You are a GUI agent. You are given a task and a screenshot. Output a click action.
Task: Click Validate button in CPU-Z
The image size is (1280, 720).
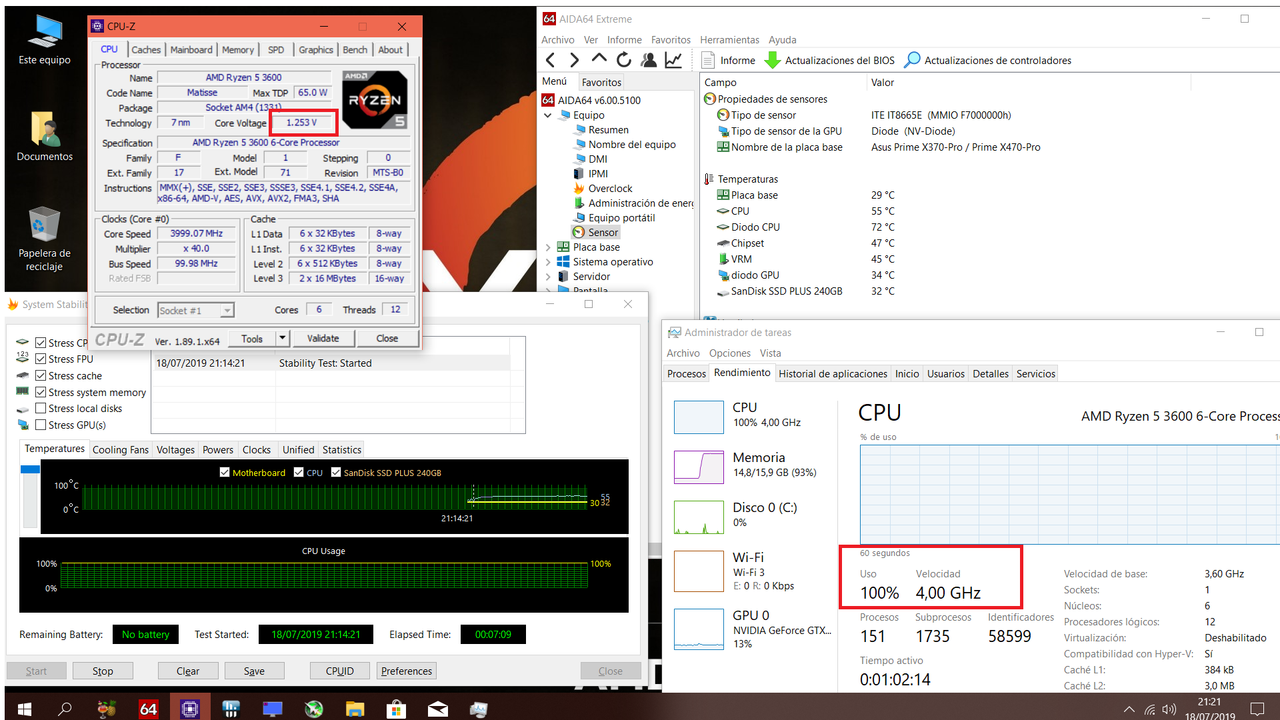click(323, 338)
